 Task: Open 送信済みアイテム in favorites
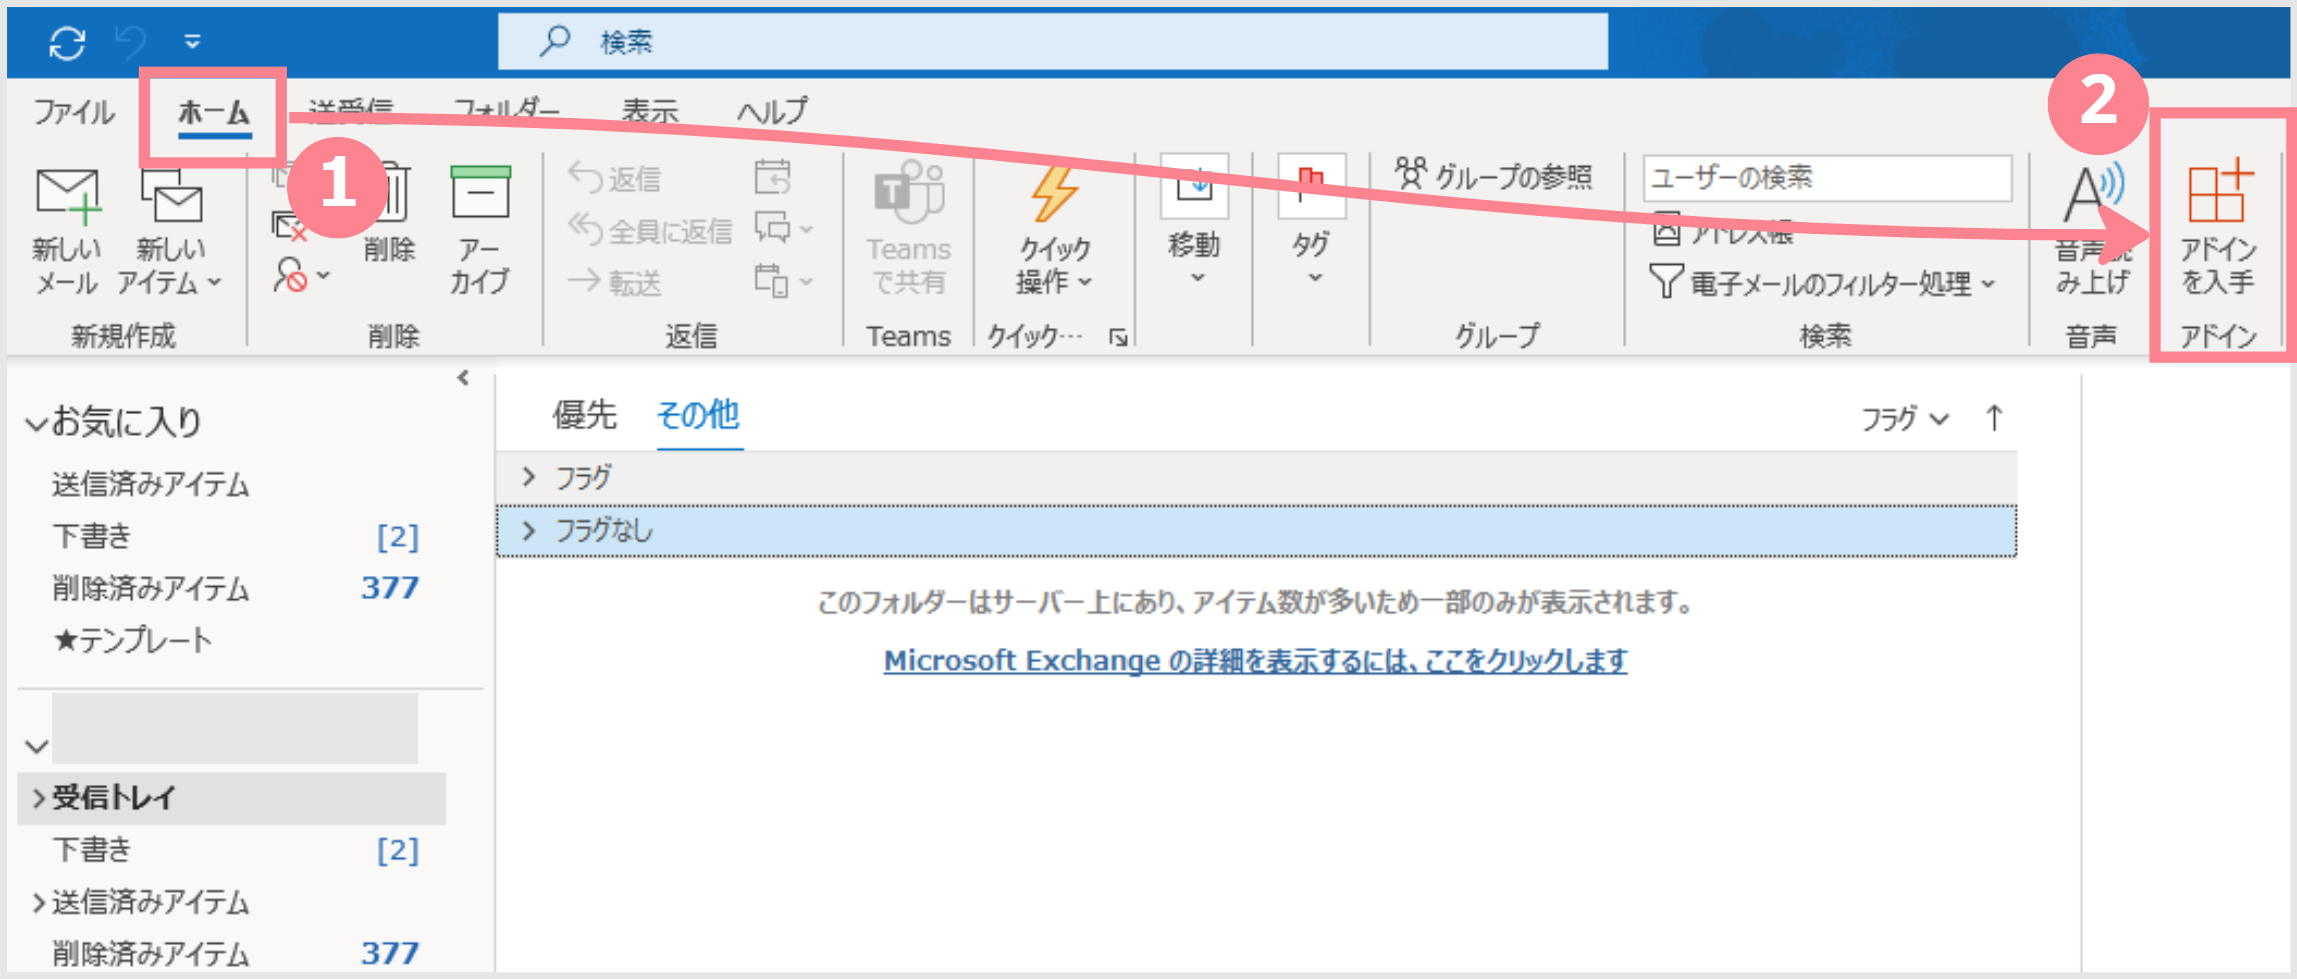(x=150, y=484)
